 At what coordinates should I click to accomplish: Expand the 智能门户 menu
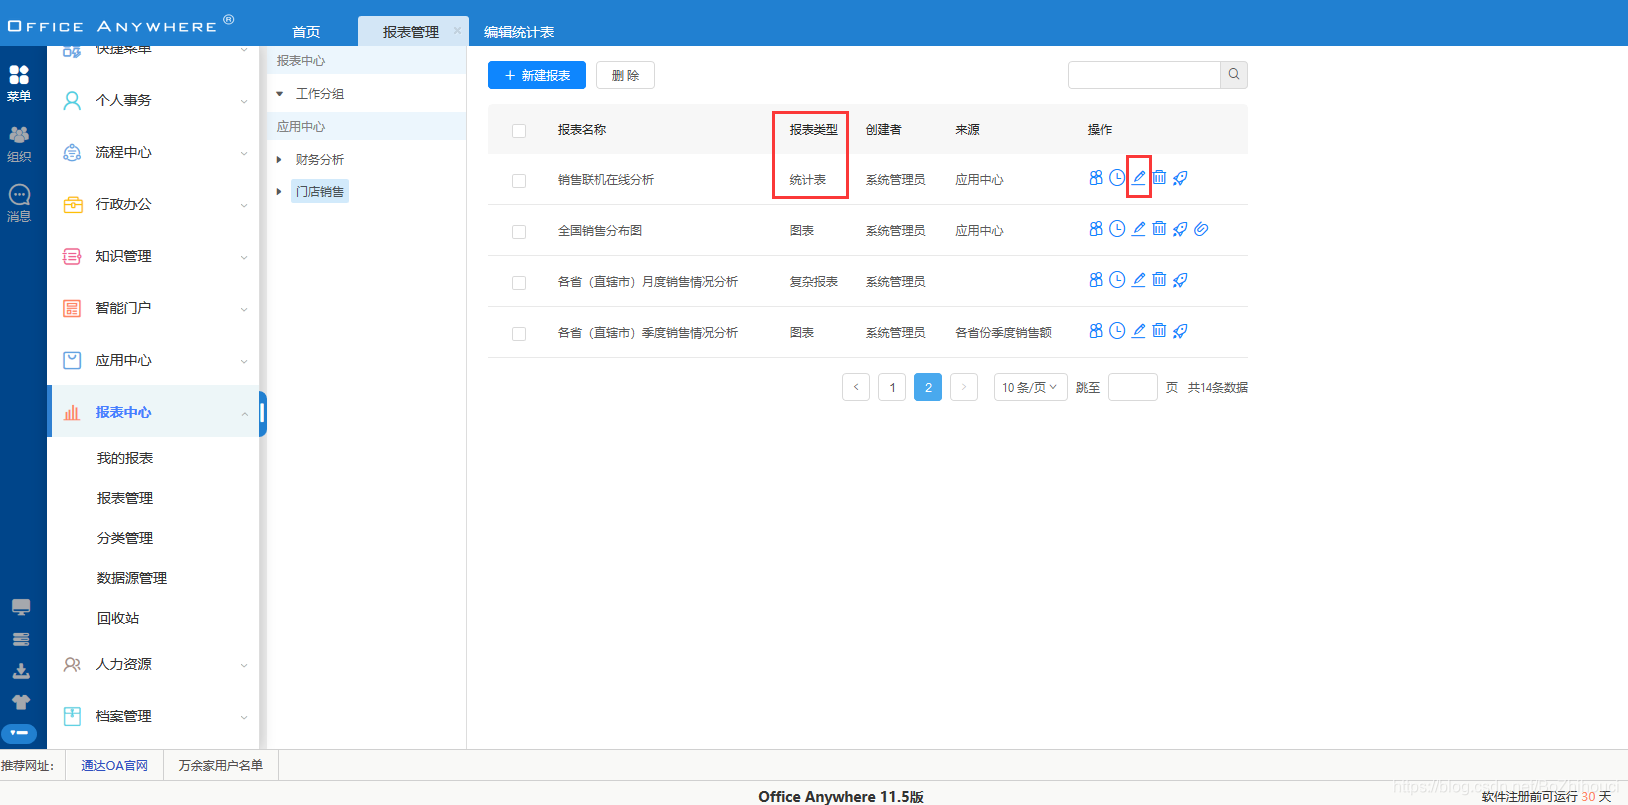153,308
